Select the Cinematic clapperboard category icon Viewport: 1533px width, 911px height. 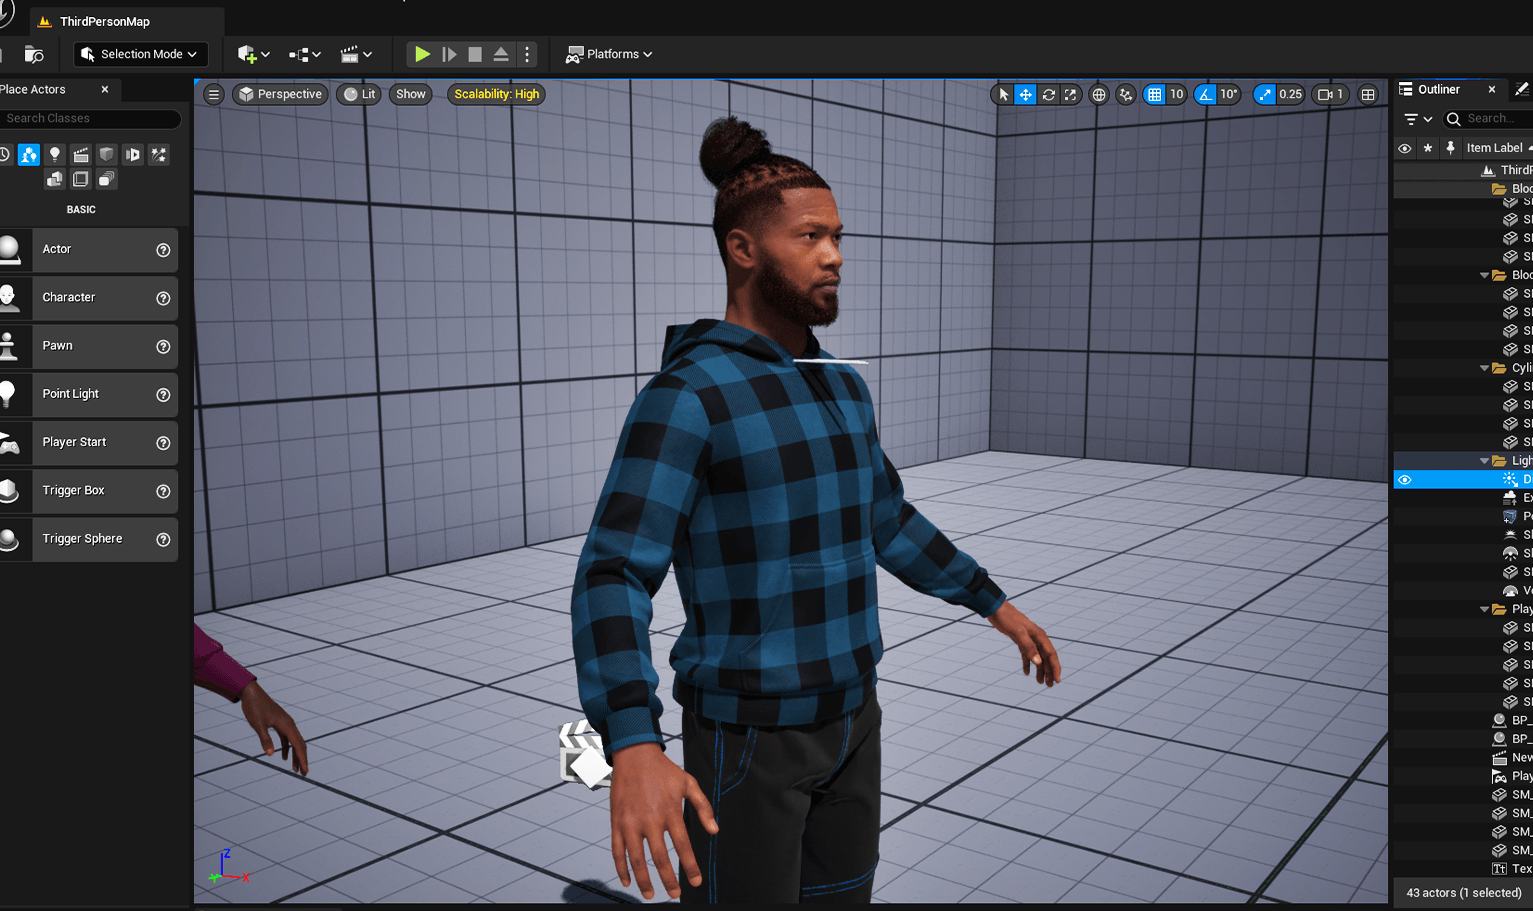coord(81,154)
